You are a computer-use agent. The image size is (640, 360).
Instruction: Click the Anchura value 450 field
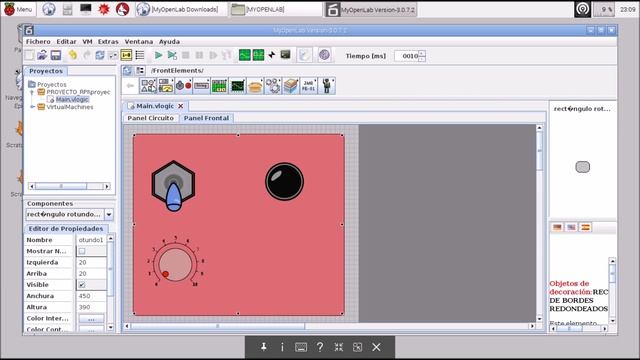click(x=91, y=296)
